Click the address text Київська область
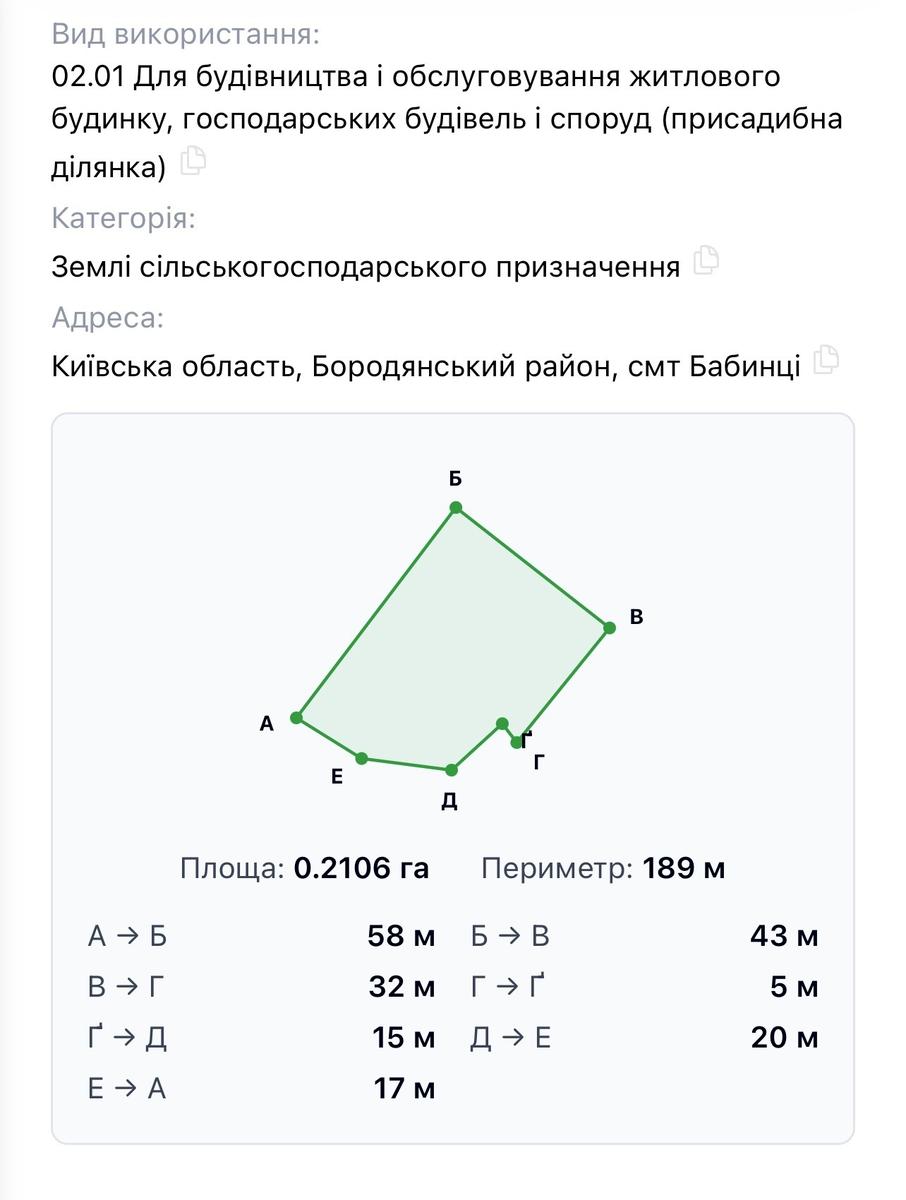 click(175, 367)
